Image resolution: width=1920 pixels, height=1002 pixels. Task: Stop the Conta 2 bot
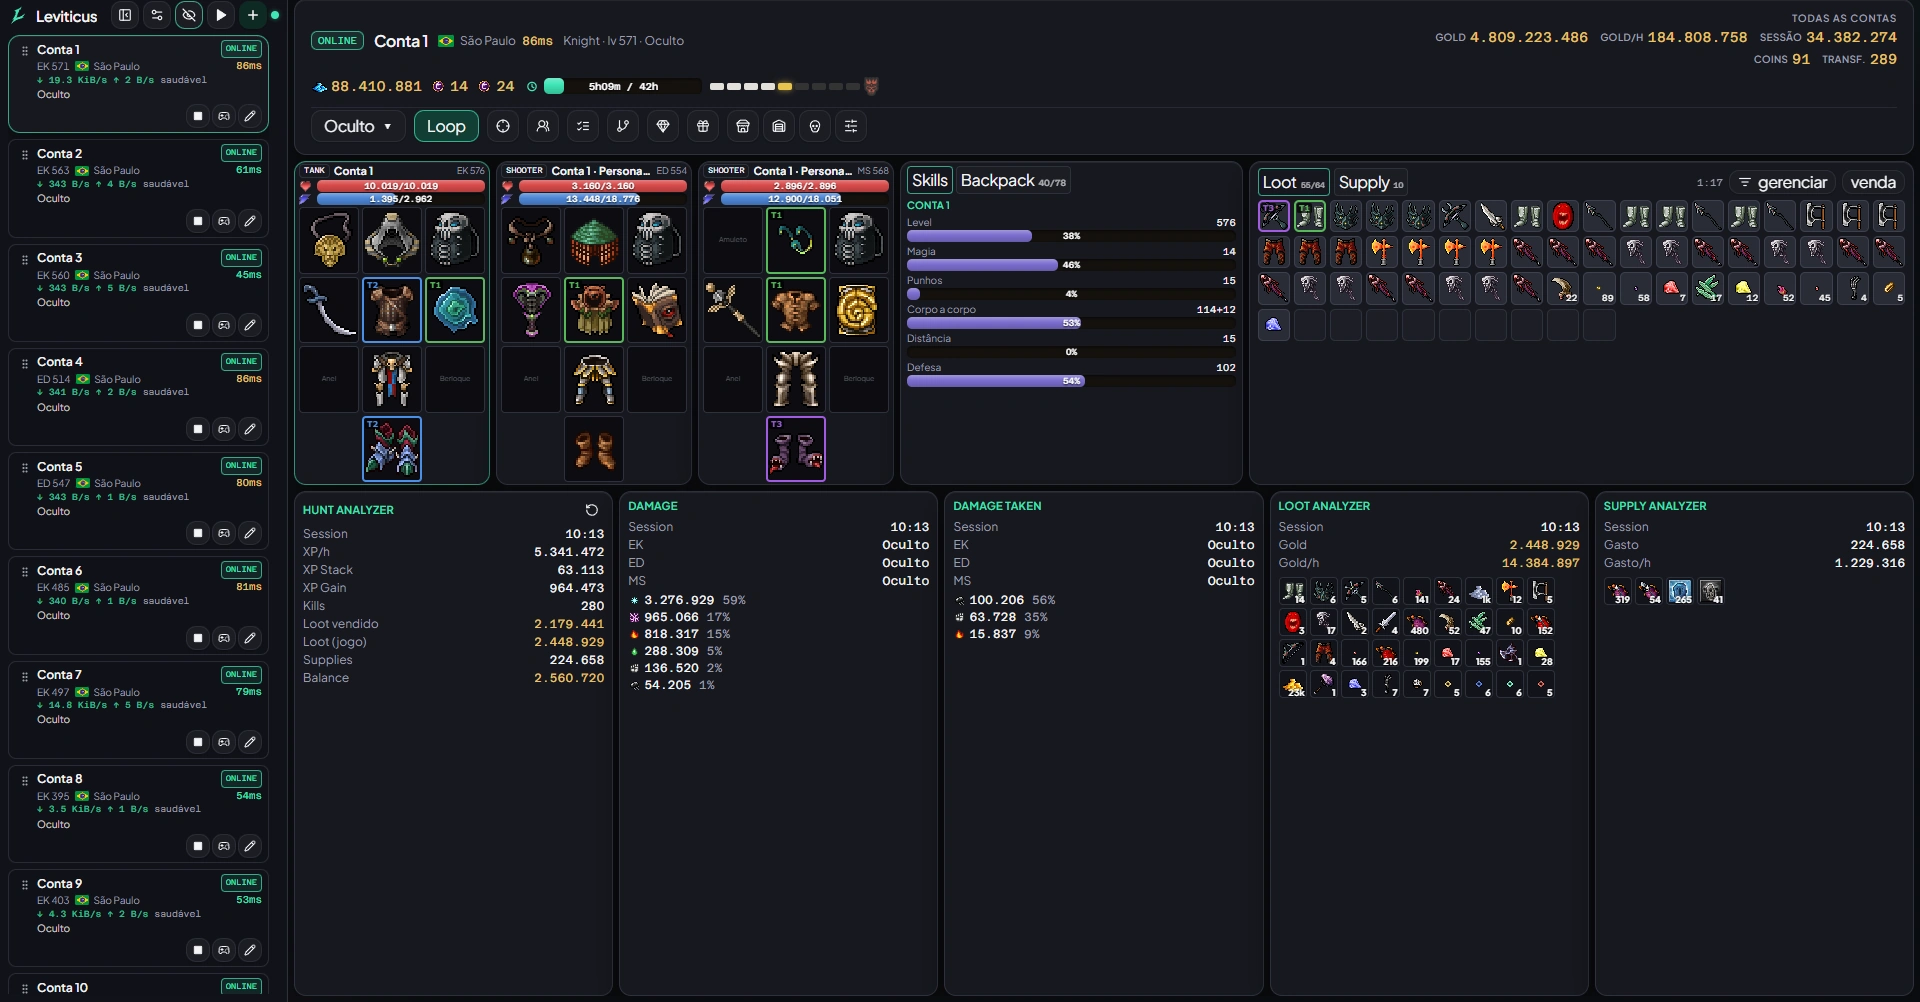(x=198, y=221)
